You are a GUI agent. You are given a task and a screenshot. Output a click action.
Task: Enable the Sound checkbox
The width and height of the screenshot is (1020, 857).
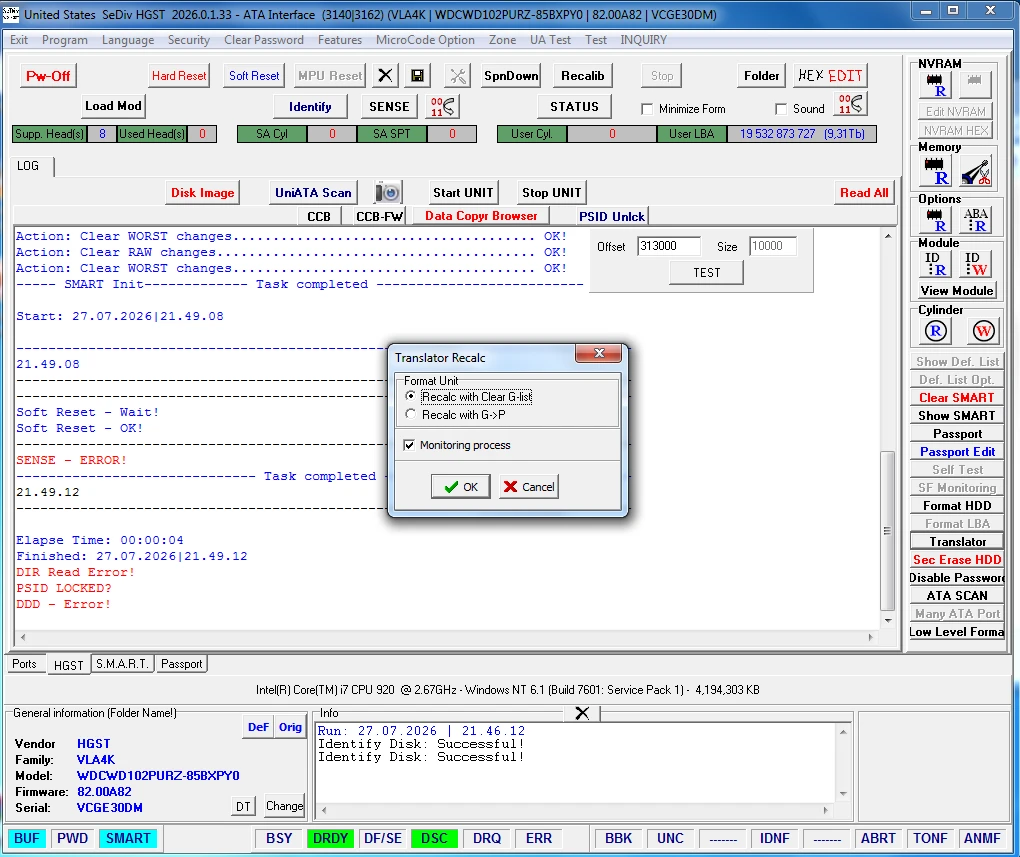pyautogui.click(x=781, y=109)
